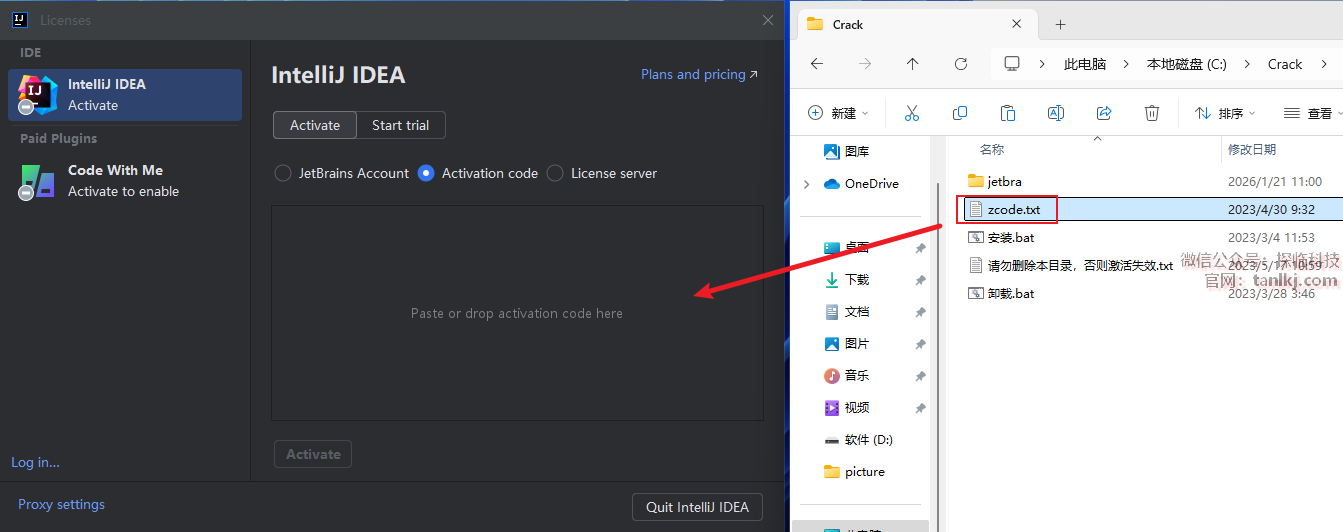
Task: Expand the OneDrive tree node
Action: tap(807, 184)
